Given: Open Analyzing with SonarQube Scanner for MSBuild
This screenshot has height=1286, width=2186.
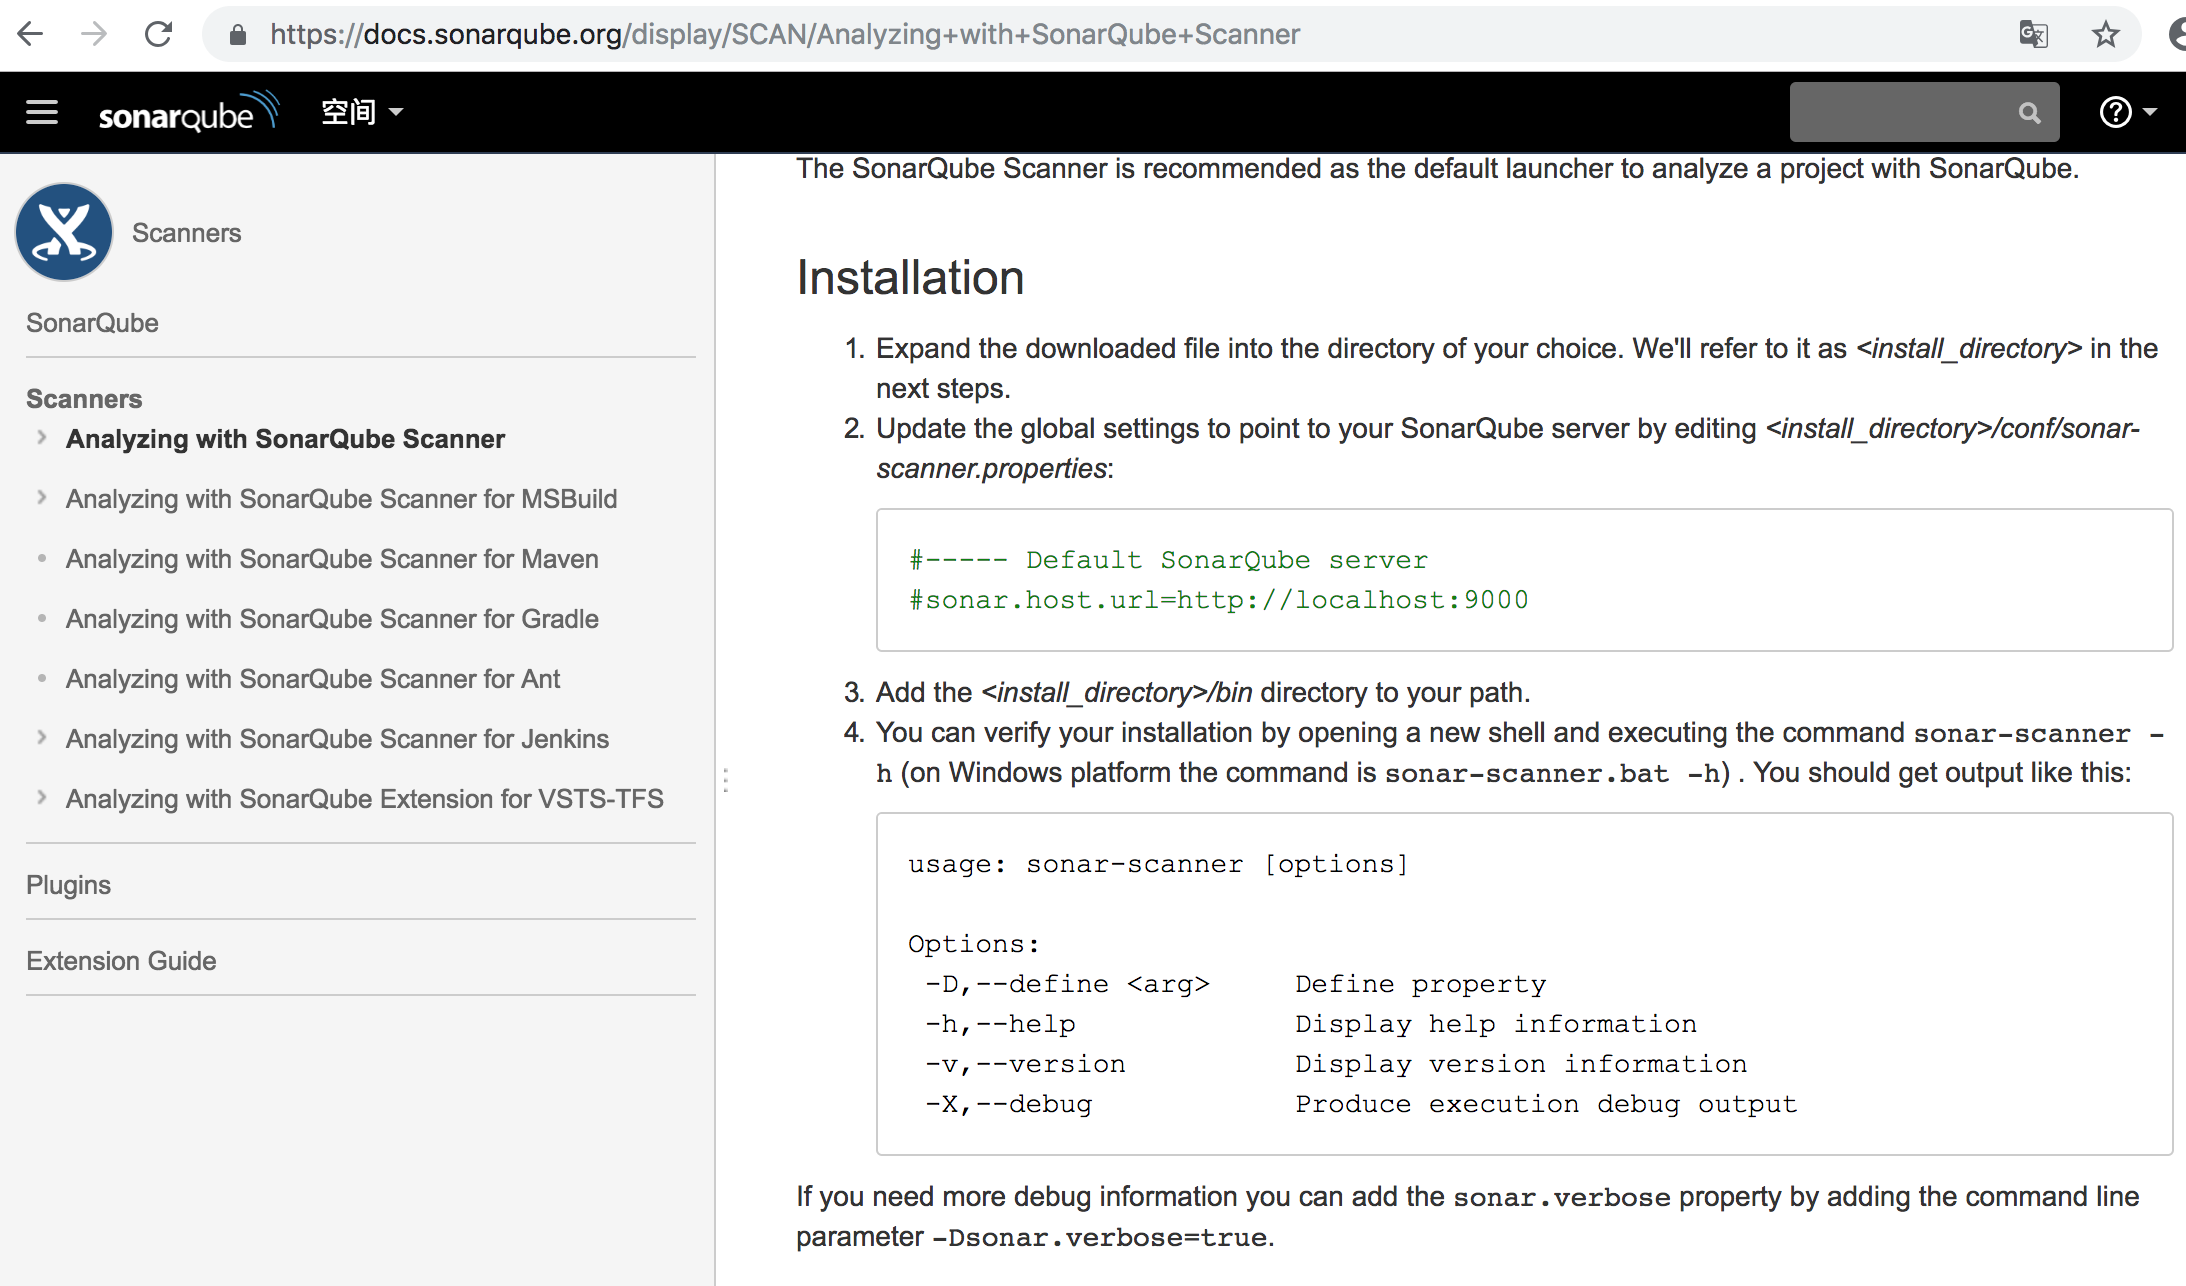Looking at the screenshot, I should point(341,499).
